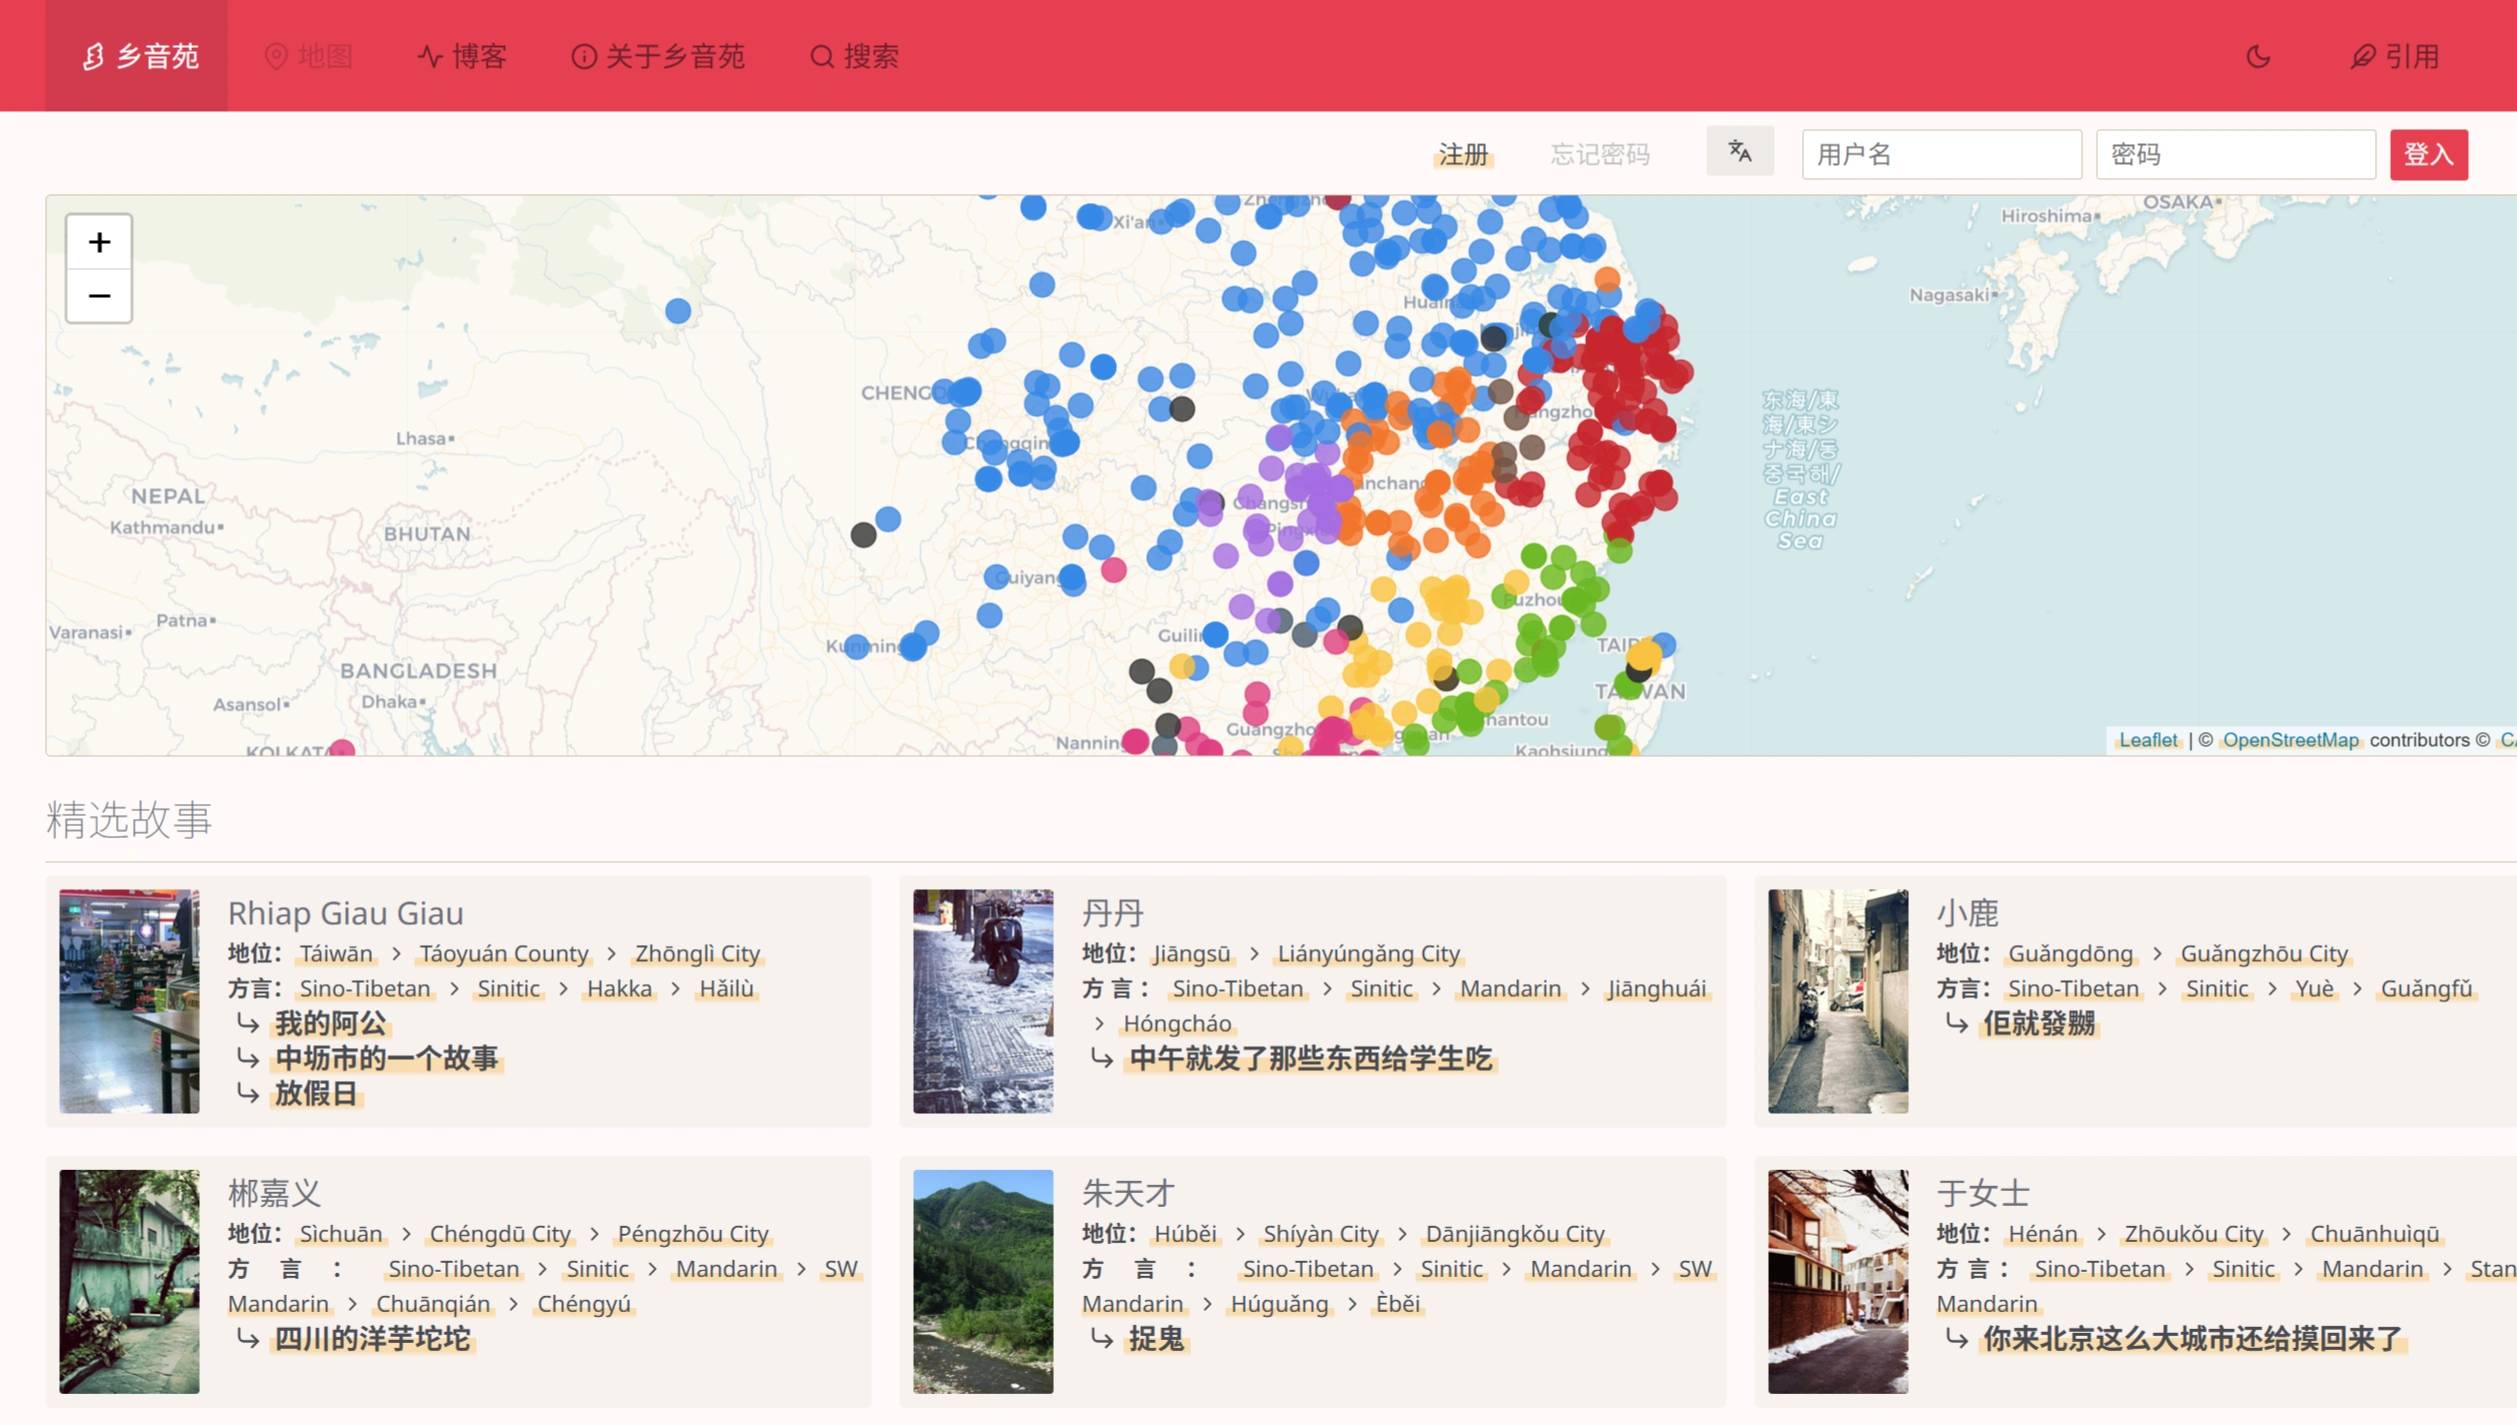Select the Guǎngzhōu City location tag
The width and height of the screenshot is (2517, 1425).
click(x=2263, y=953)
